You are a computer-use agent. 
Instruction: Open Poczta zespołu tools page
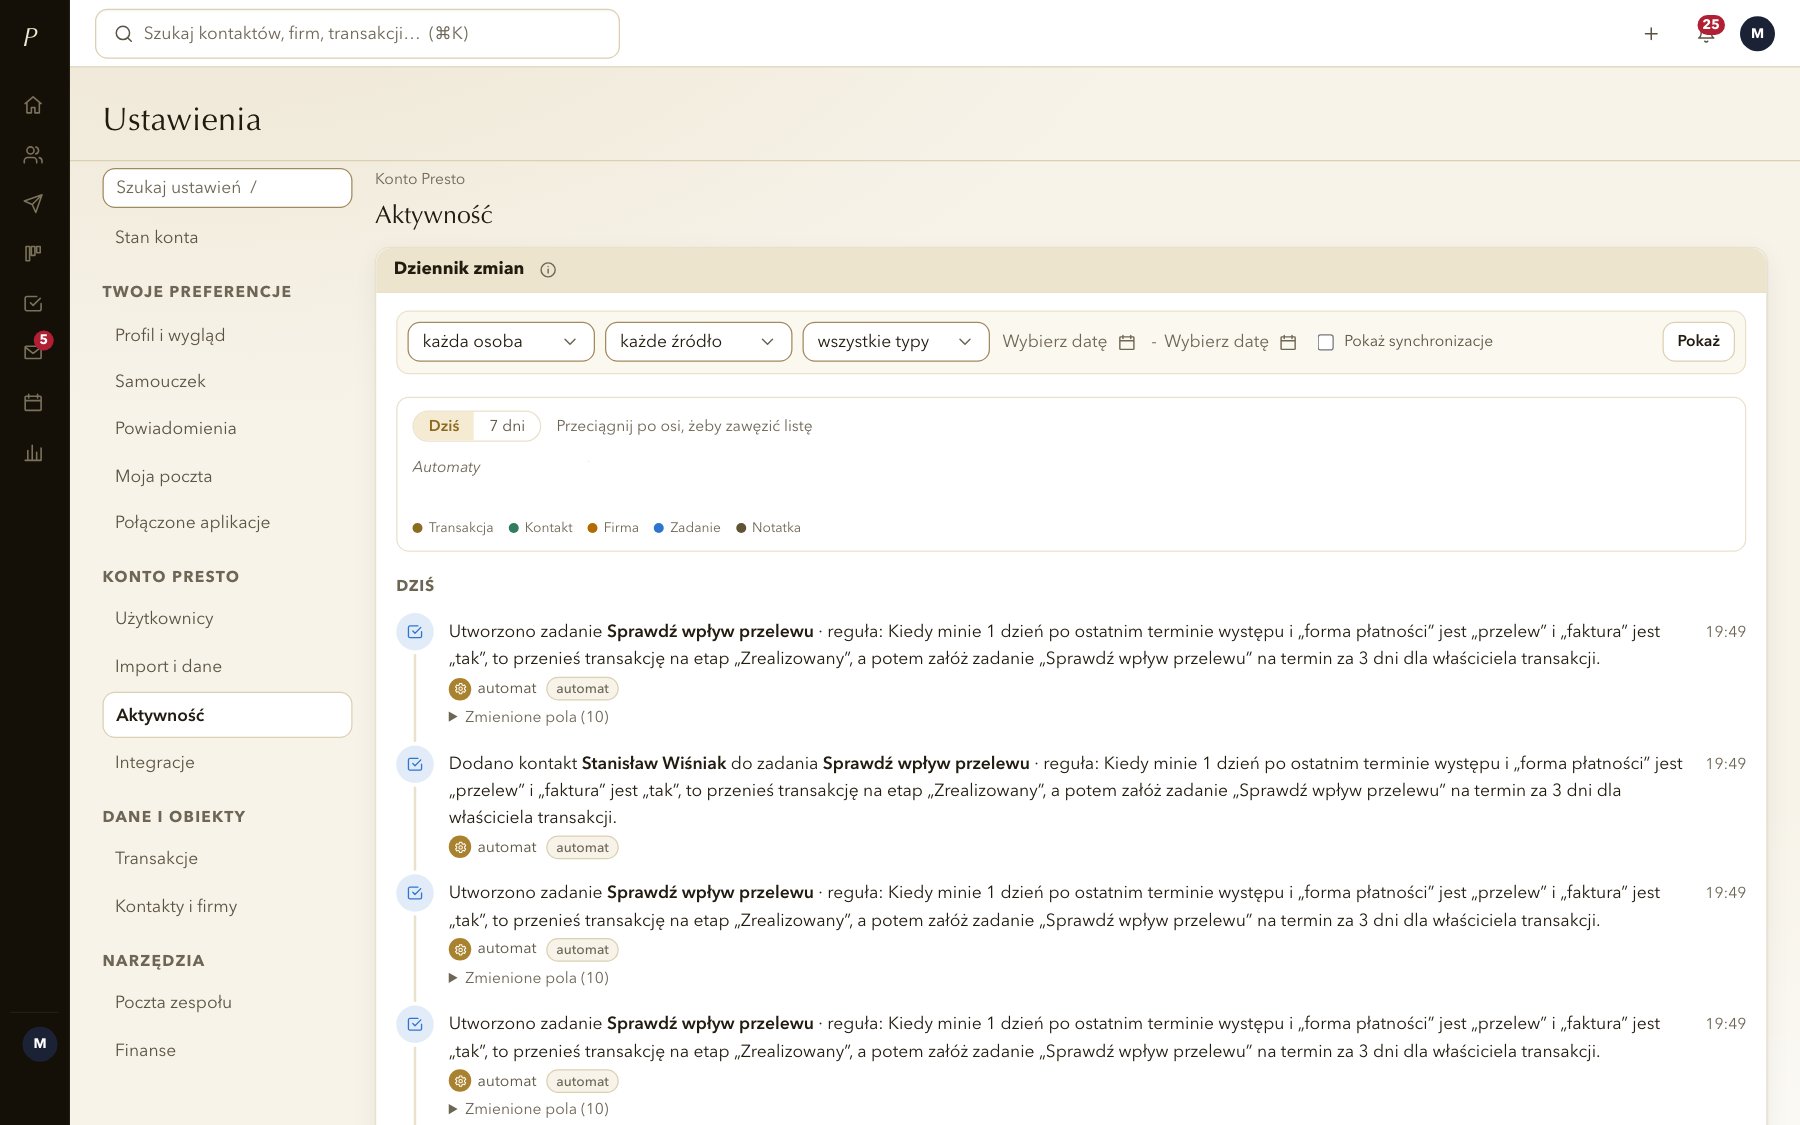tap(173, 1002)
